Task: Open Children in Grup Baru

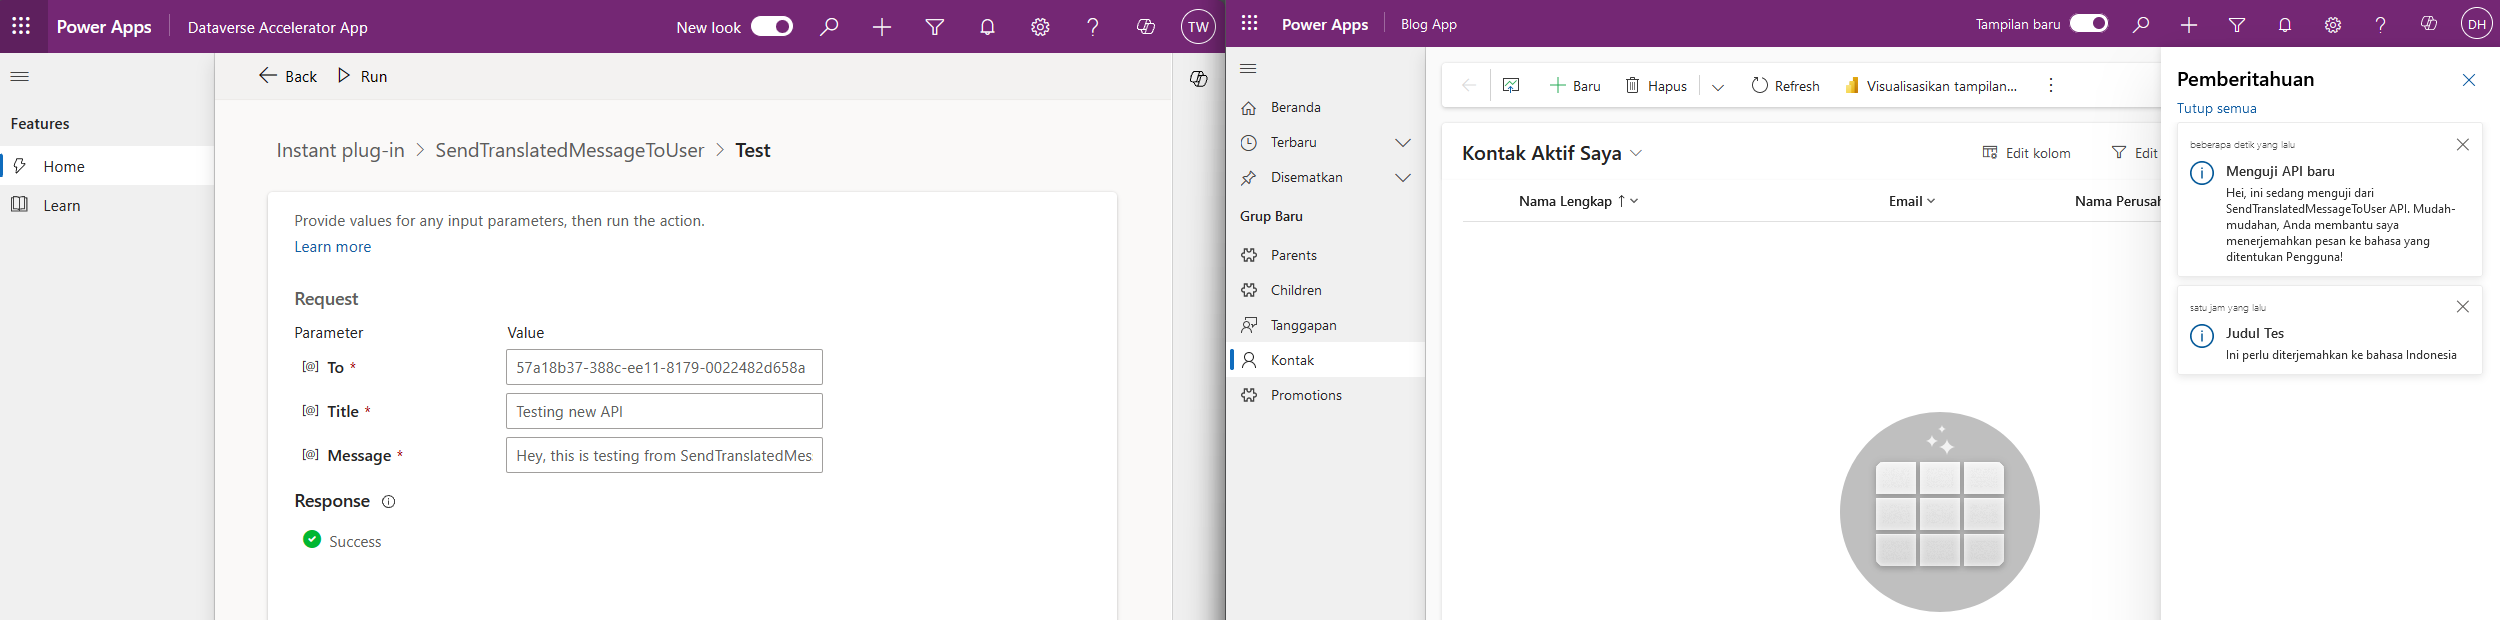Action: pyautogui.click(x=1326, y=290)
